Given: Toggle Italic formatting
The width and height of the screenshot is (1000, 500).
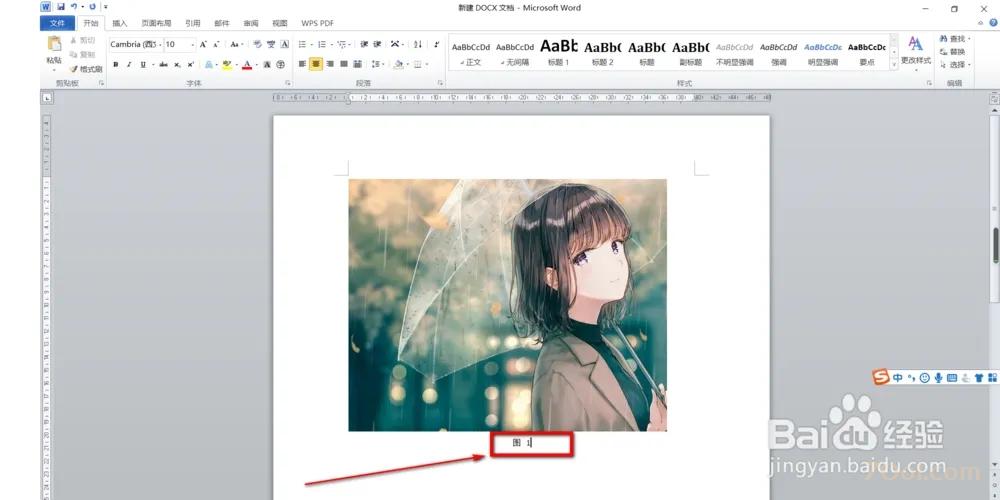Looking at the screenshot, I should [x=129, y=64].
